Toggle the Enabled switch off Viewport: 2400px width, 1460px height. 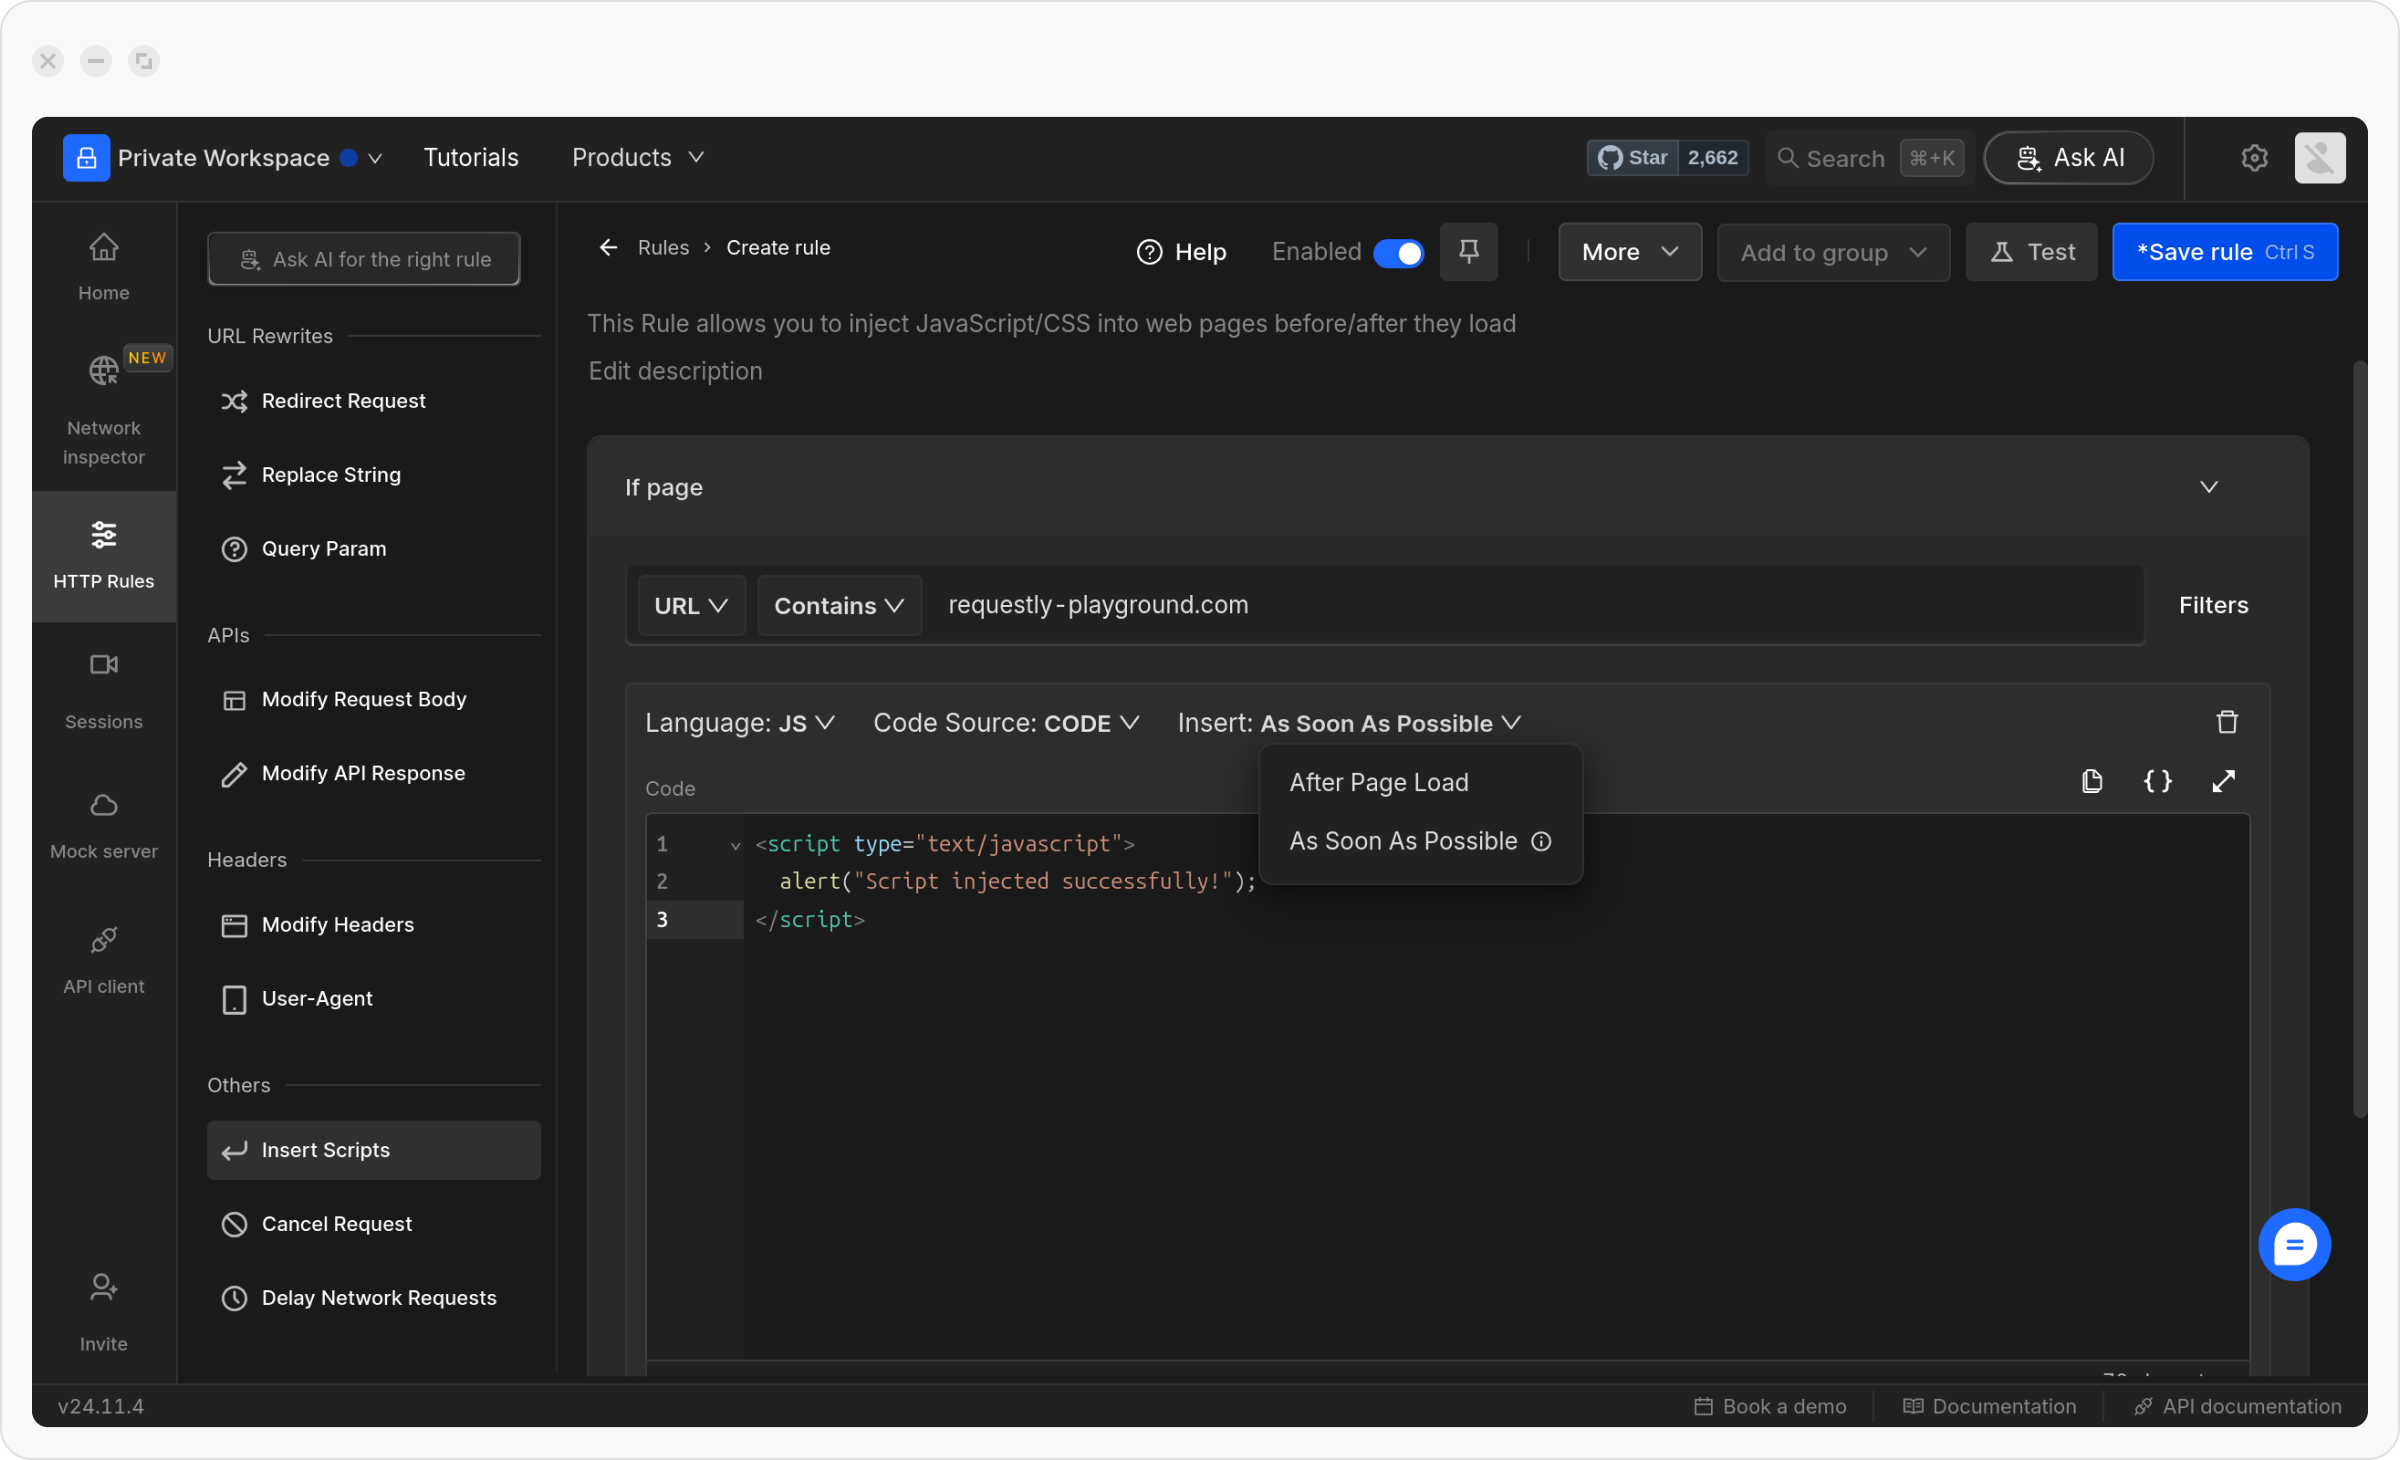tap(1398, 253)
